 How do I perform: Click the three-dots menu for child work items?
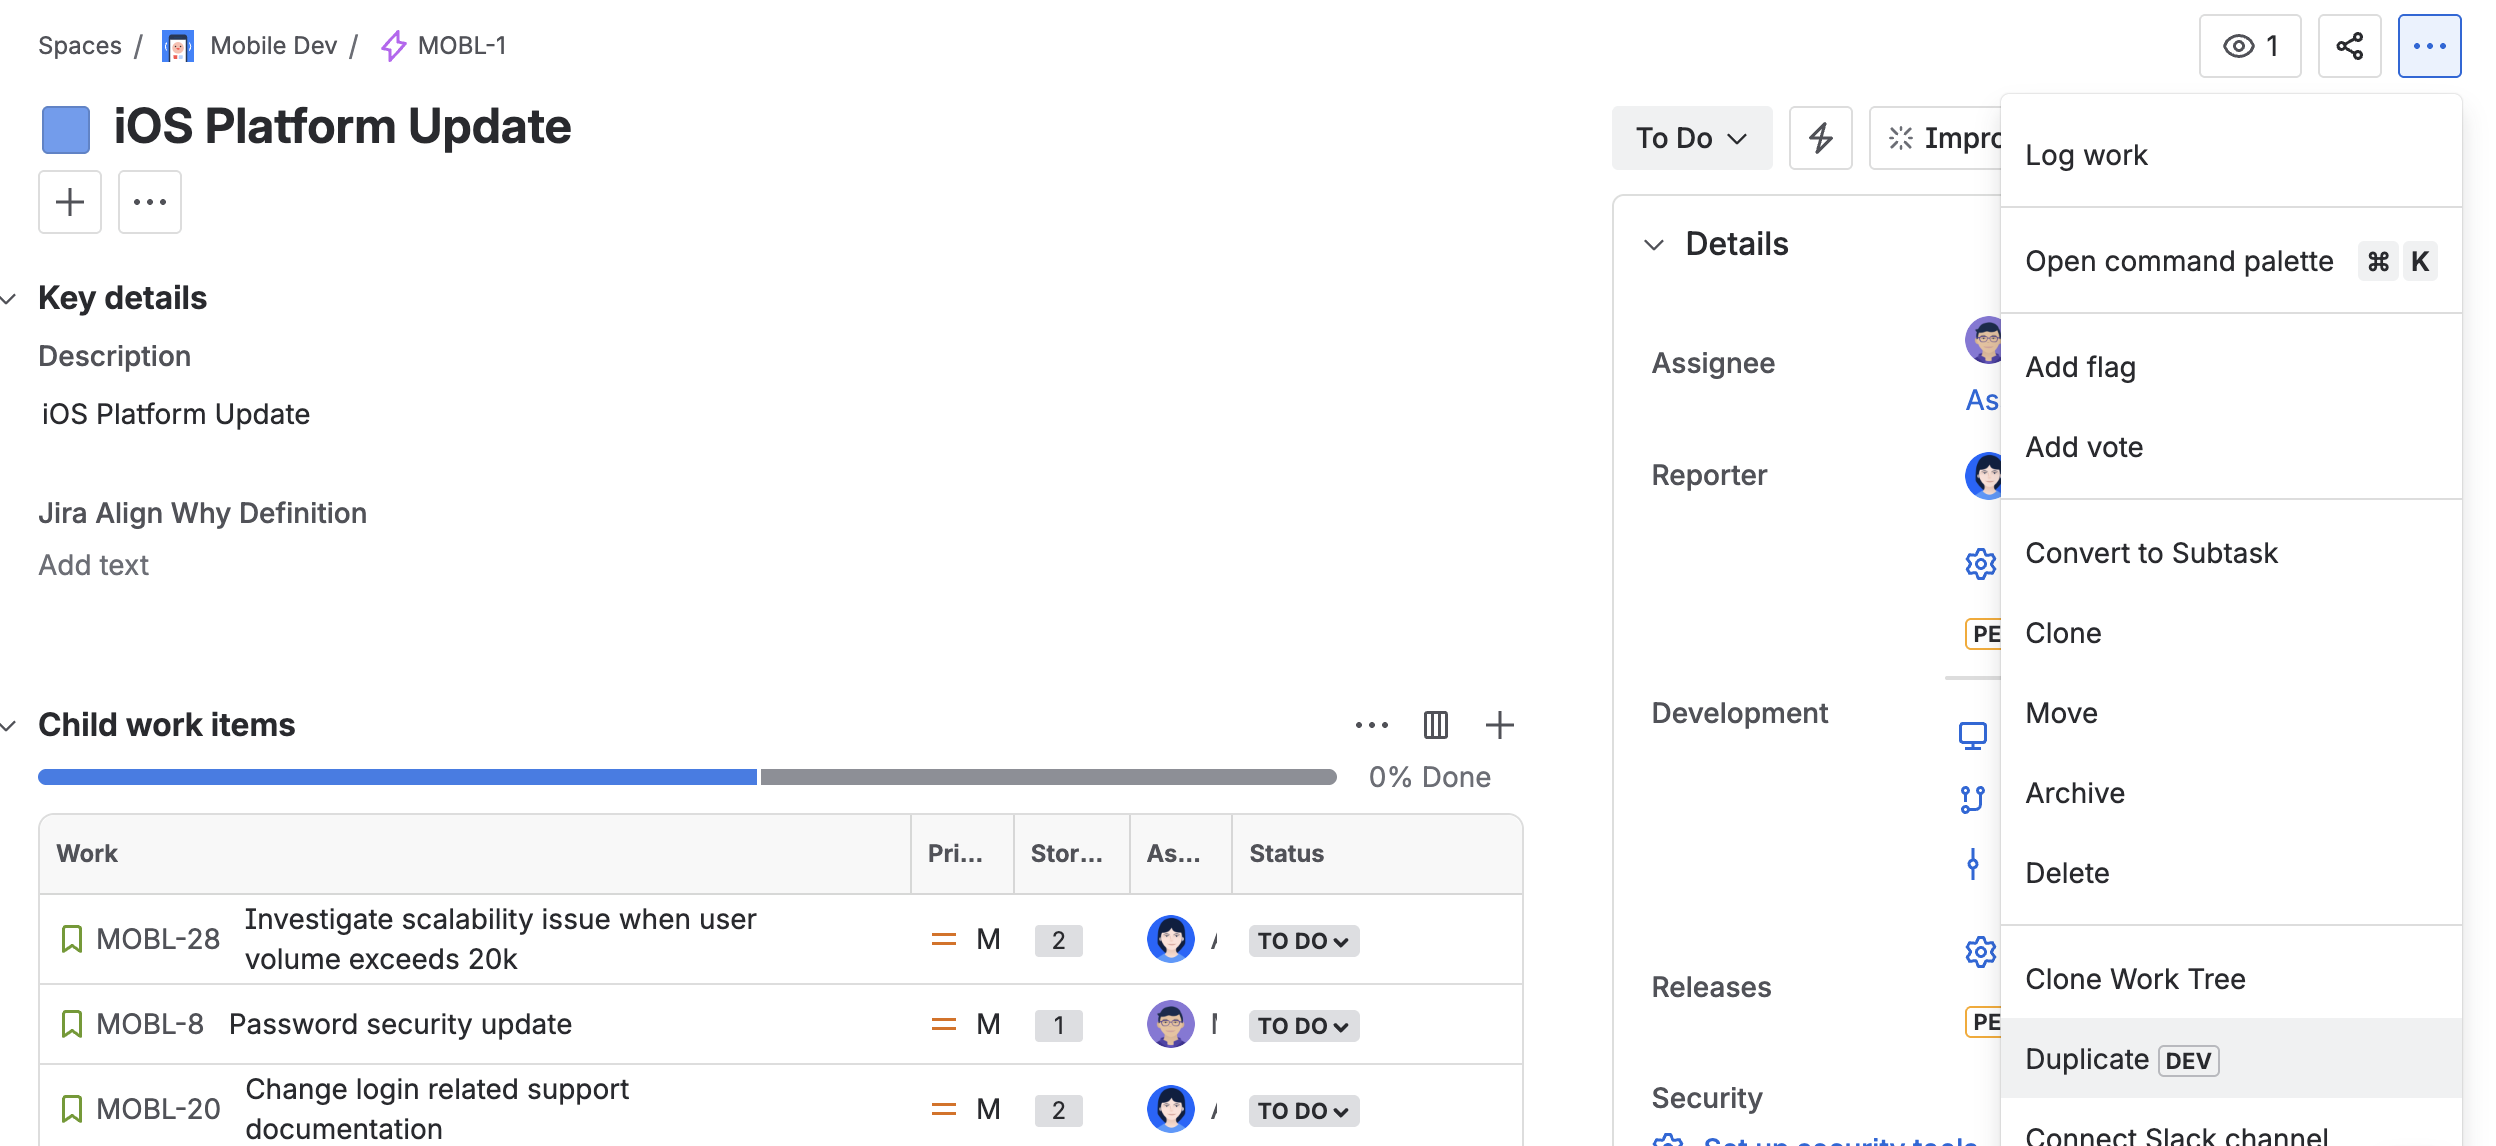pyautogui.click(x=1371, y=725)
